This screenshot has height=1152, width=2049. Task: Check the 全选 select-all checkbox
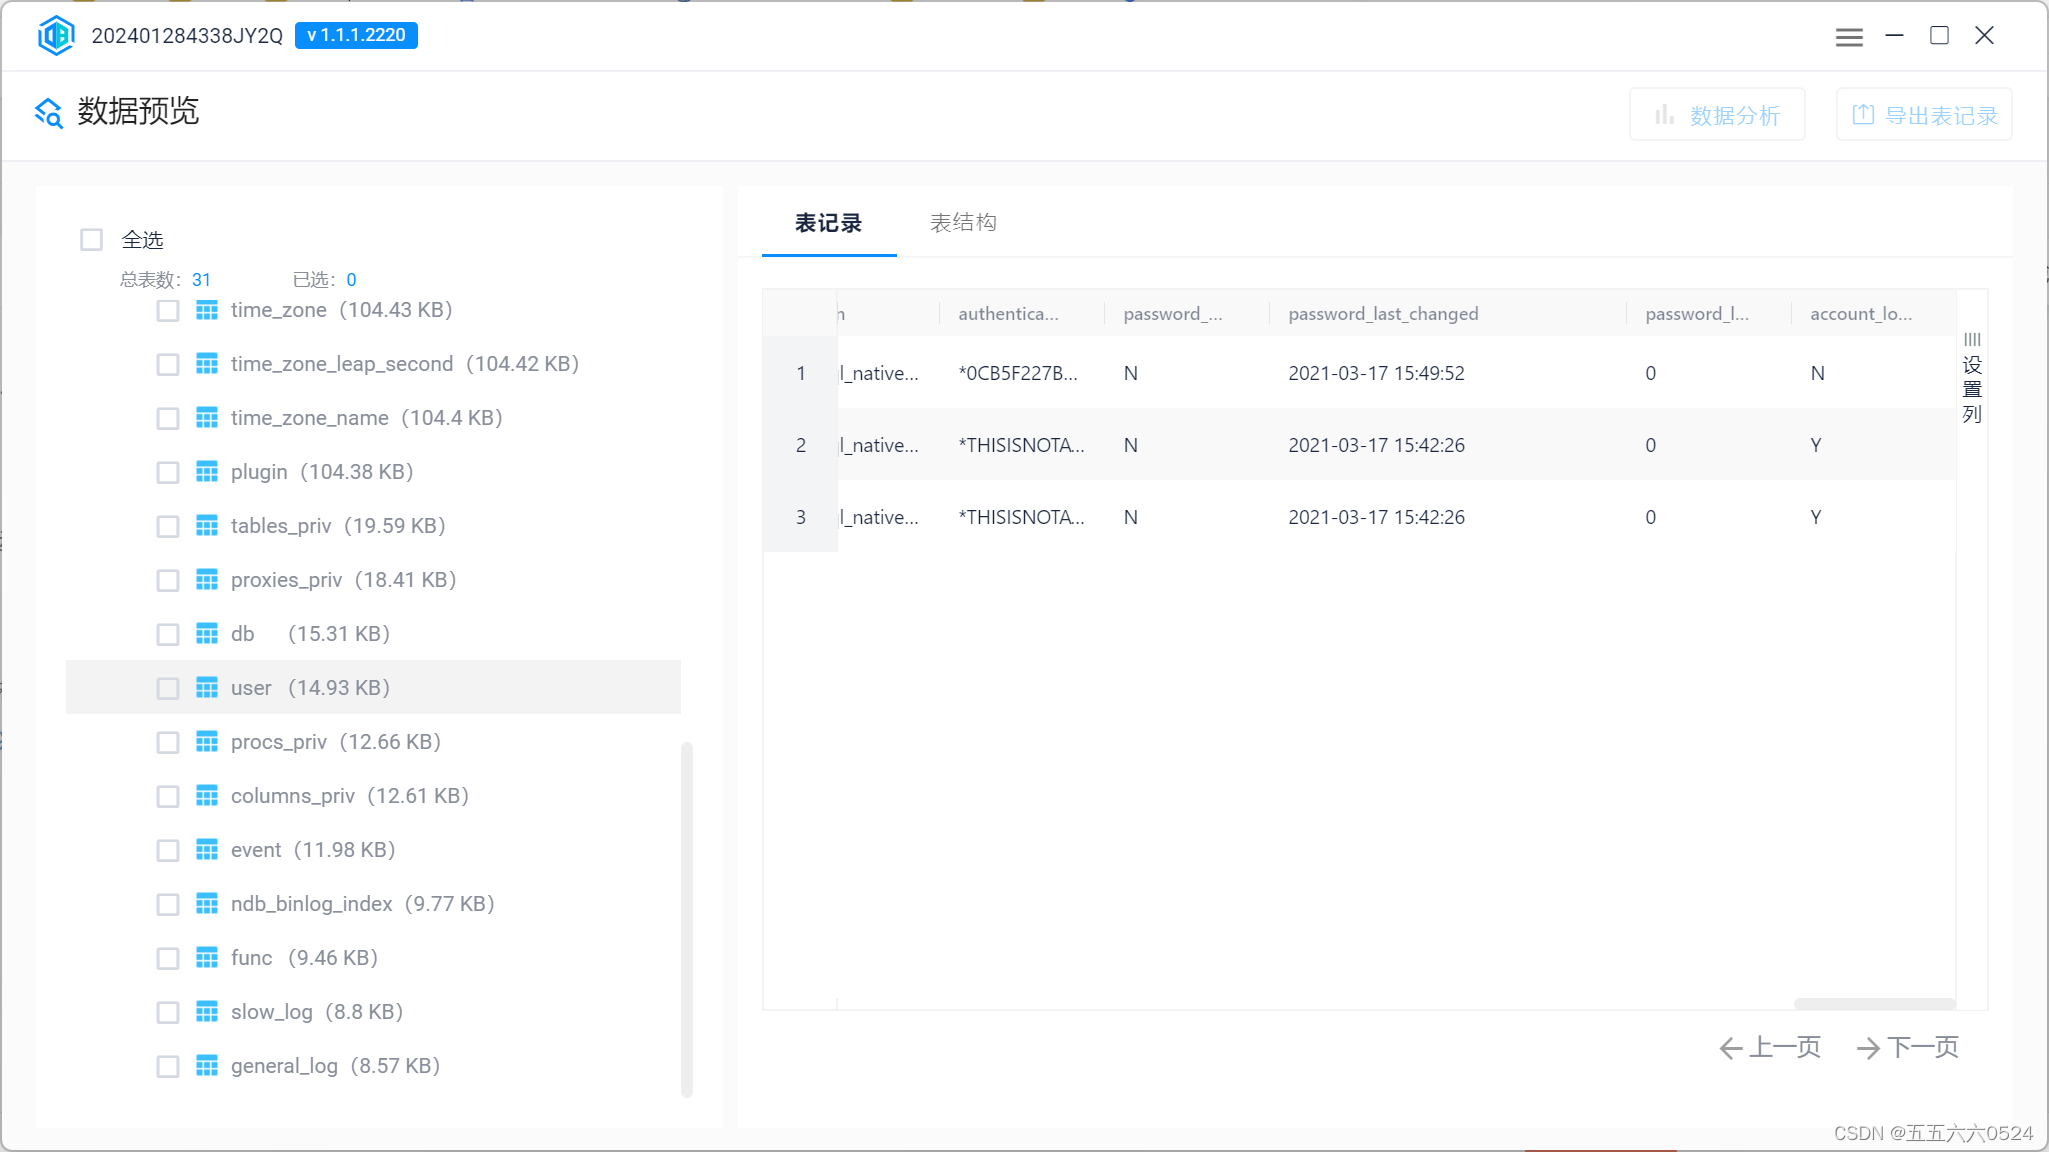(92, 240)
